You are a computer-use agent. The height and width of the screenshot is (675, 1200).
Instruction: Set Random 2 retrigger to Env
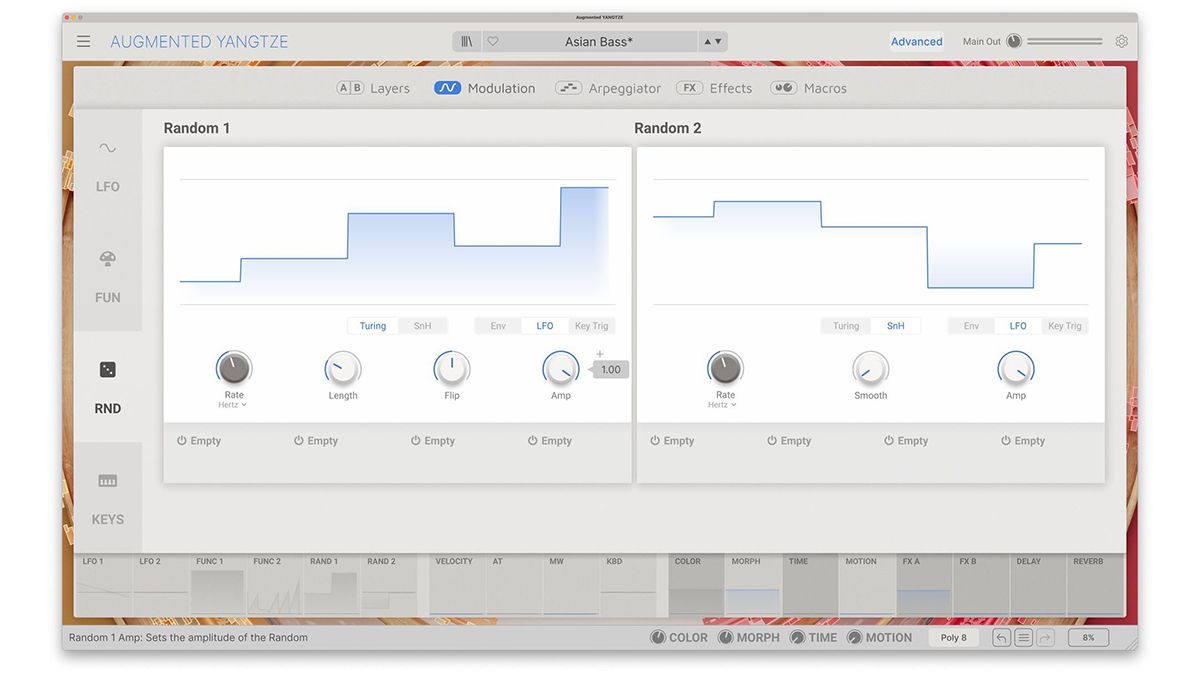pos(971,326)
